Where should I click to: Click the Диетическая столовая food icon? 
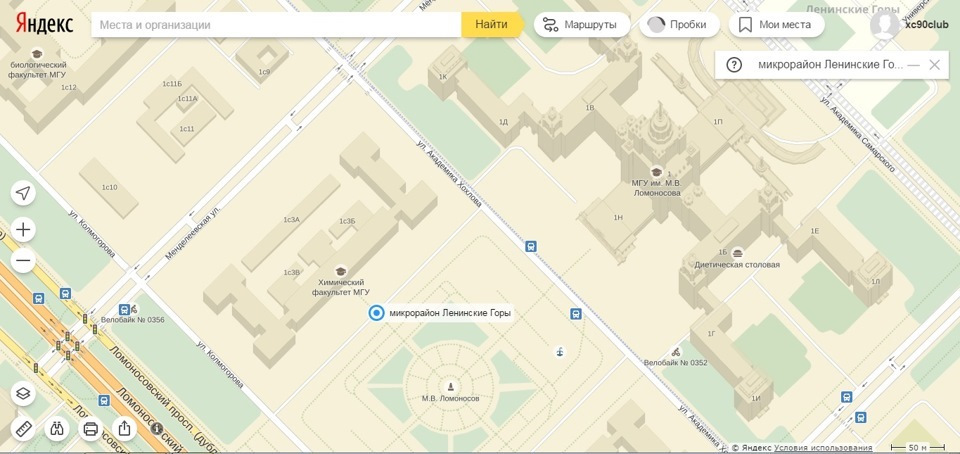click(738, 253)
